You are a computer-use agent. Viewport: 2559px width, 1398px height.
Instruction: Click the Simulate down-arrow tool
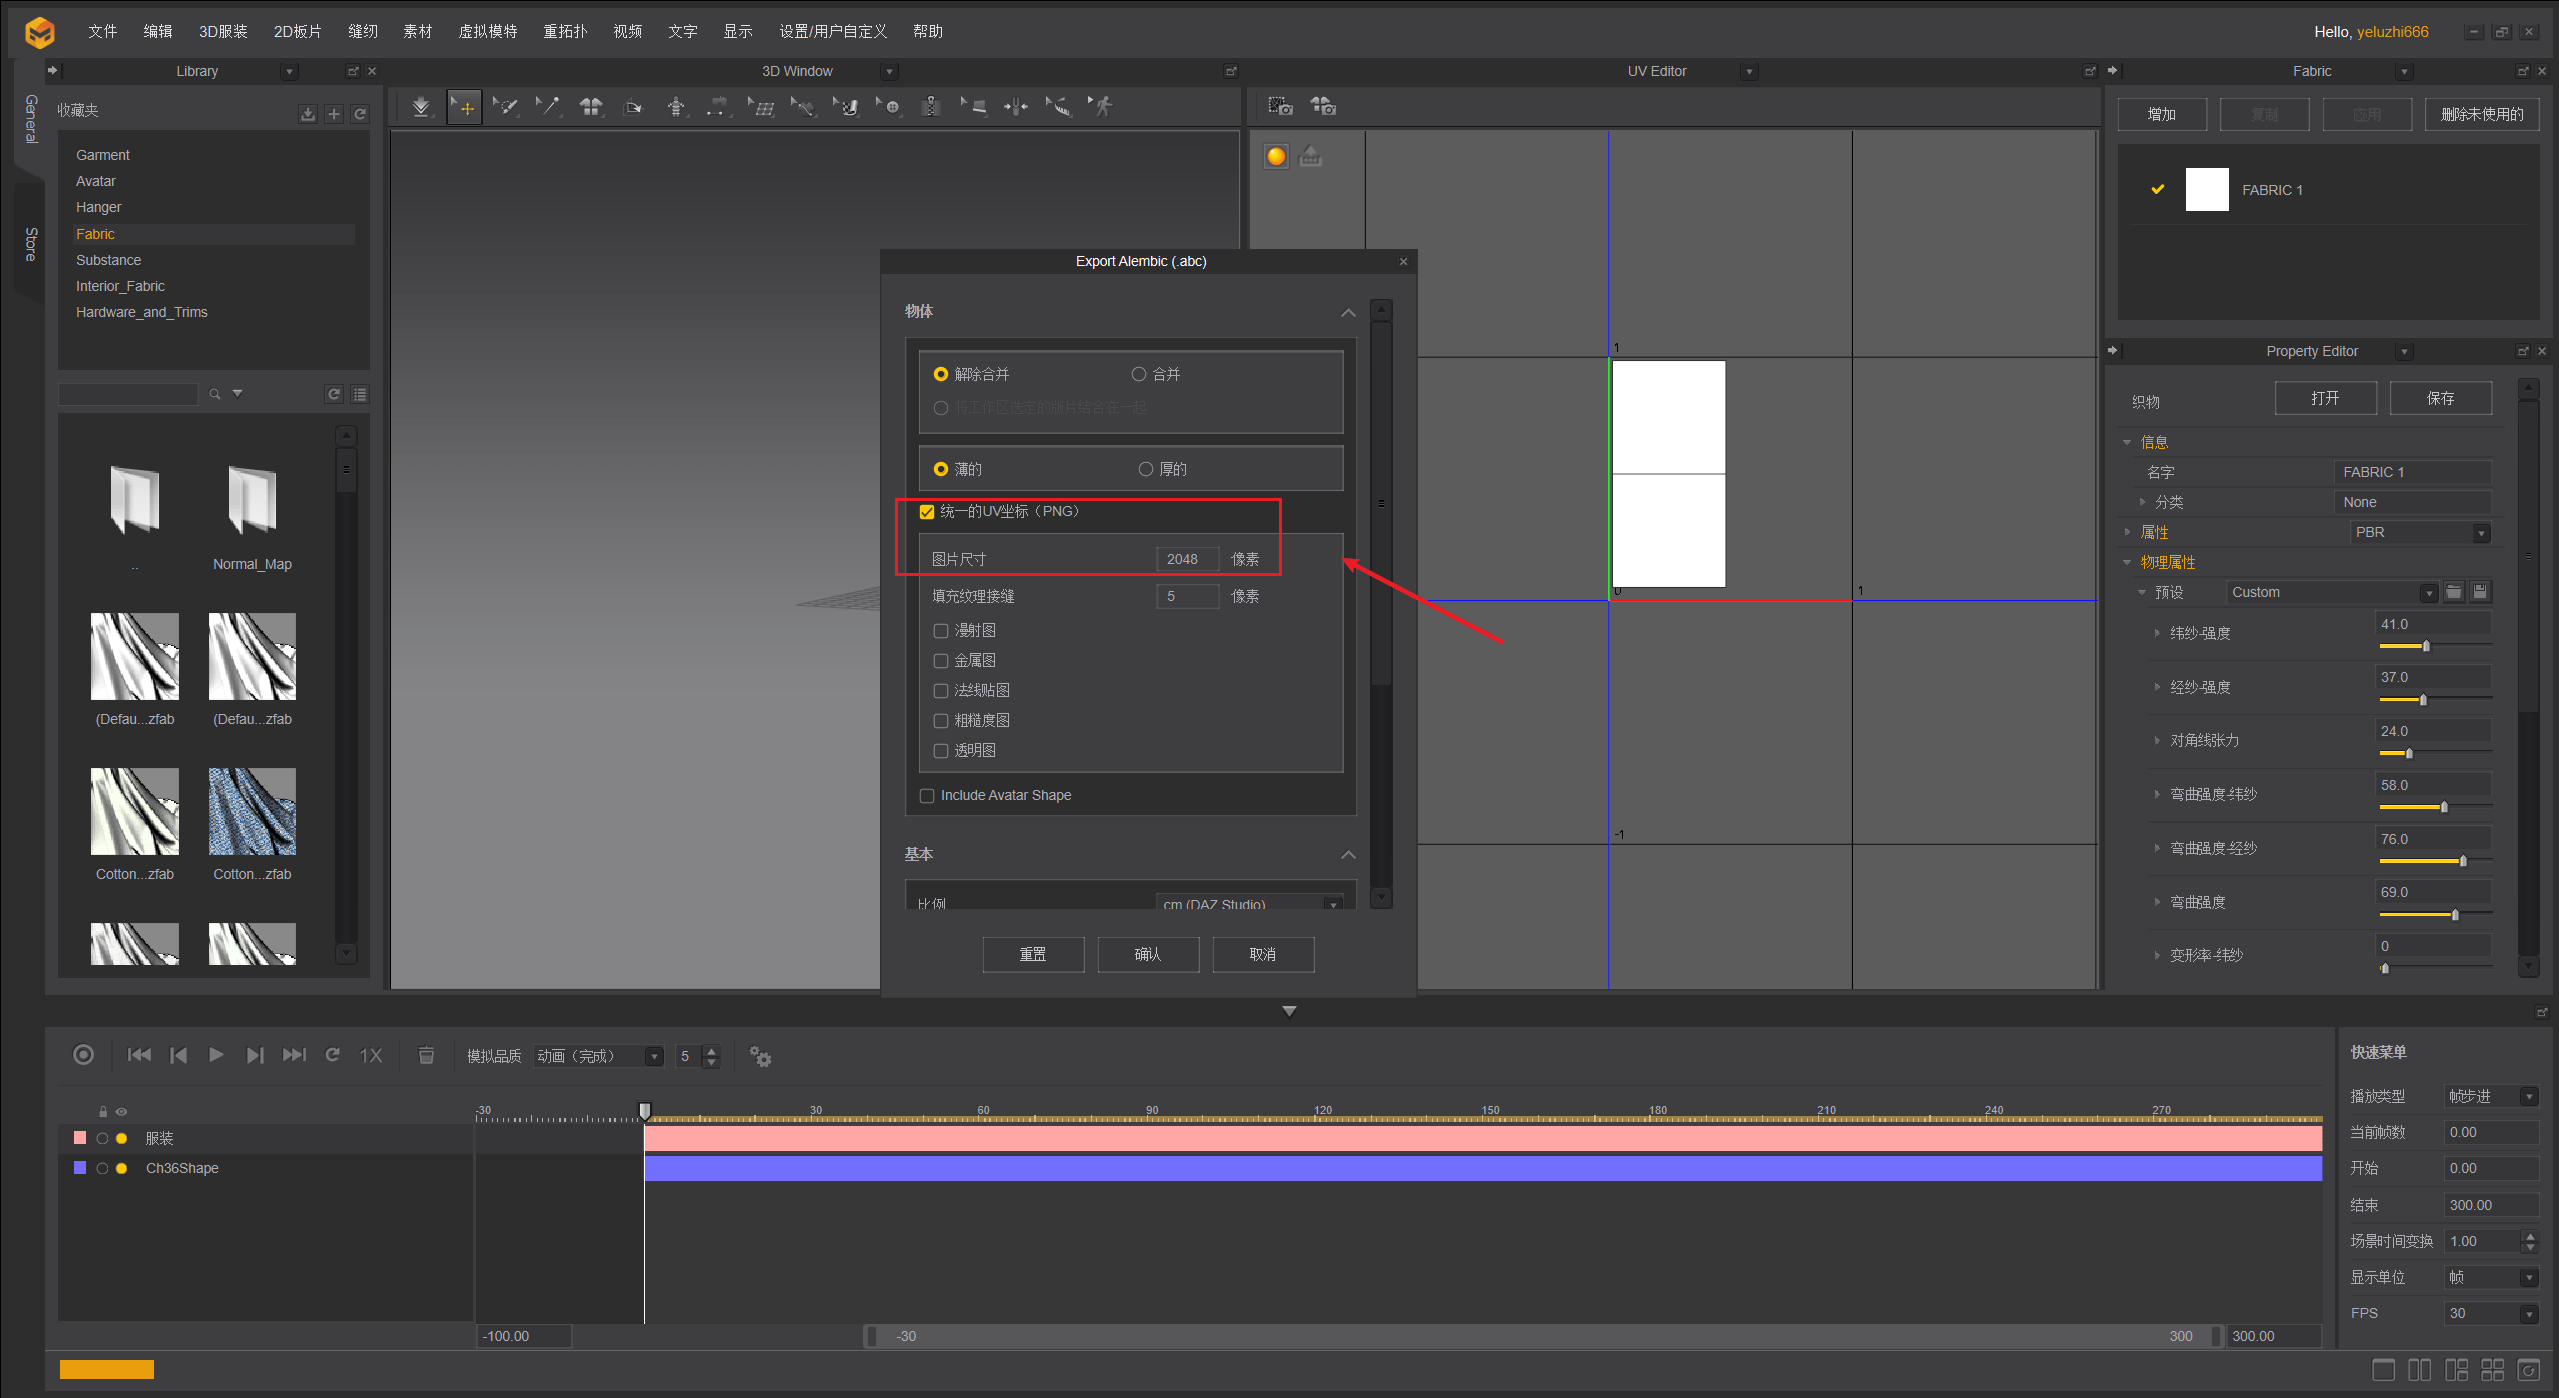tap(421, 107)
